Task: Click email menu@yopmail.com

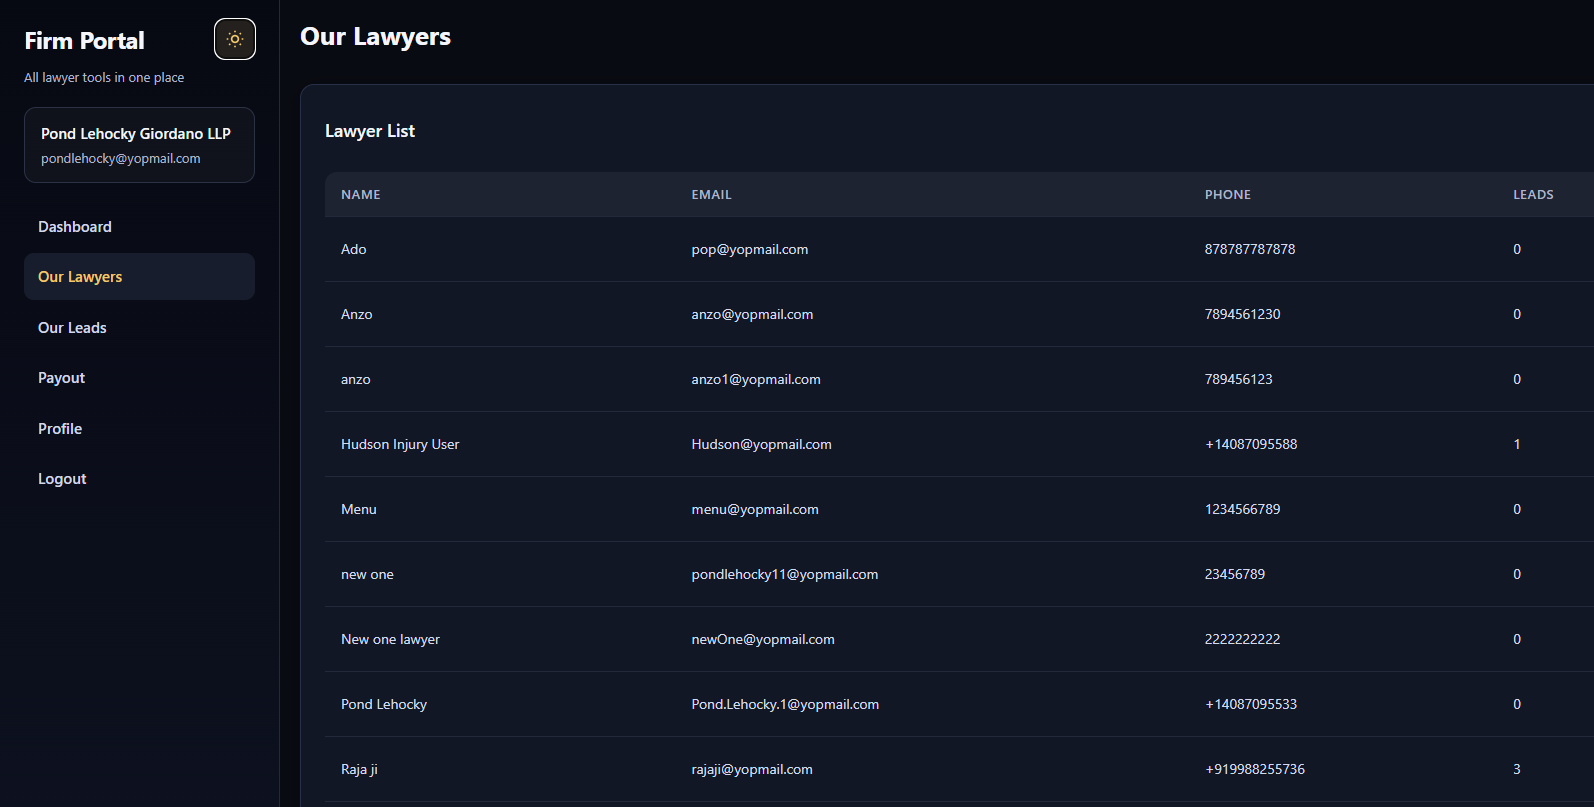Action: (755, 510)
